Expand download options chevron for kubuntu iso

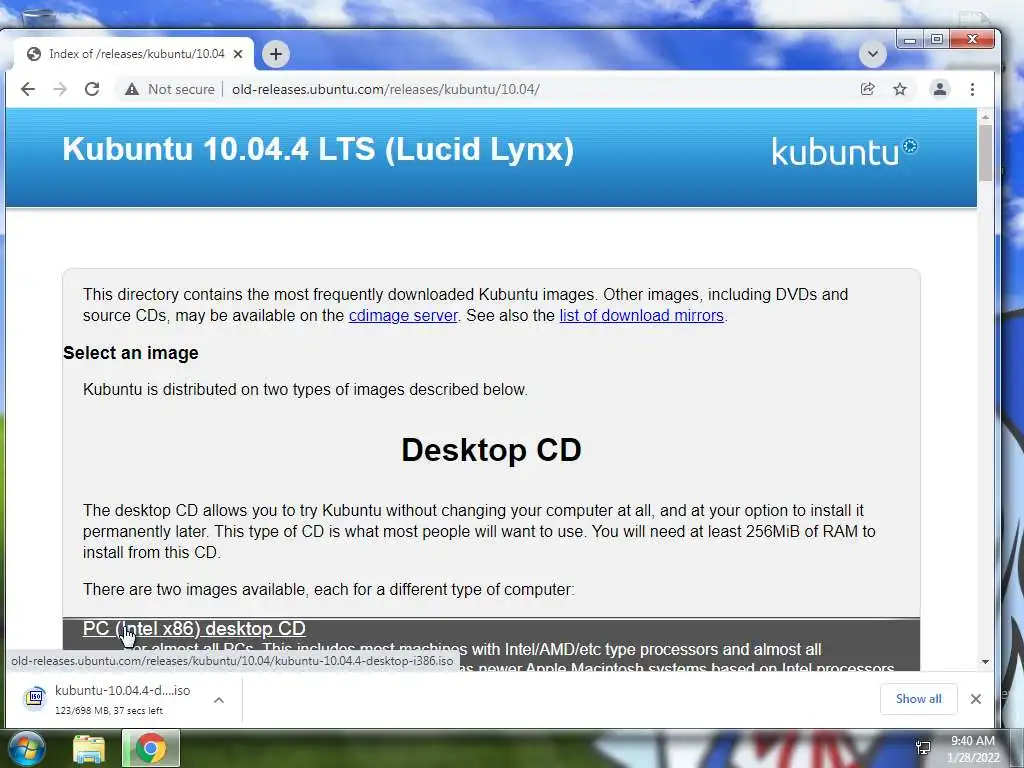pos(219,700)
